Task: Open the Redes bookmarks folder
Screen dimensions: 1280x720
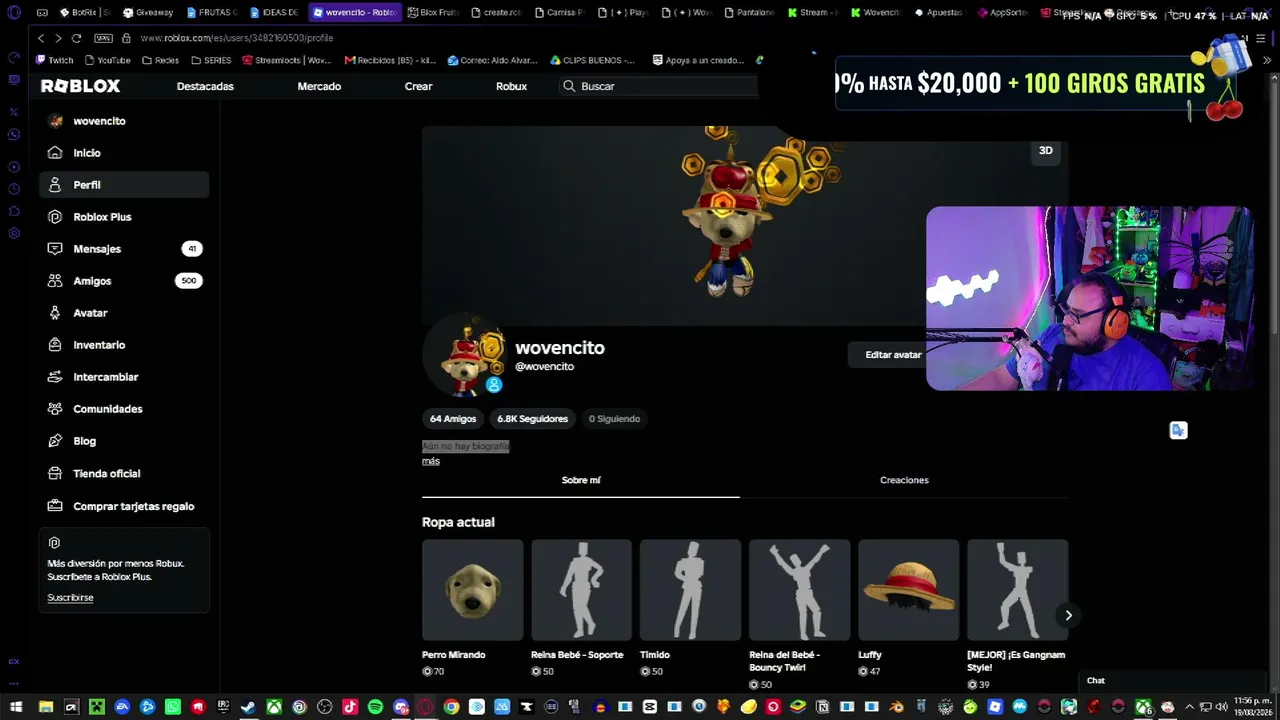Action: click(x=160, y=60)
